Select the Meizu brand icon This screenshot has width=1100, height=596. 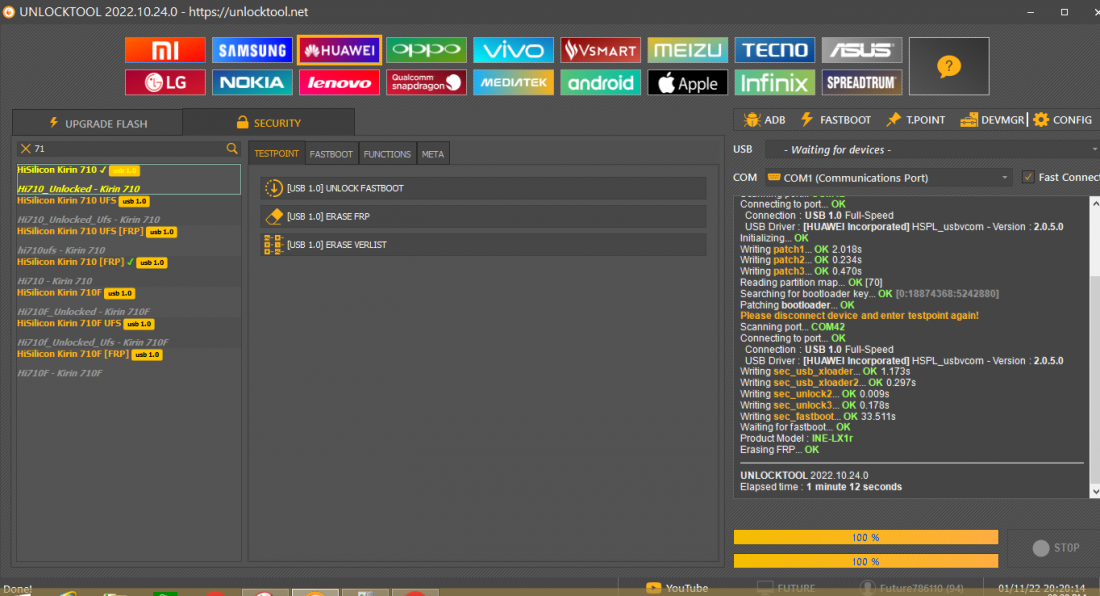(688, 50)
